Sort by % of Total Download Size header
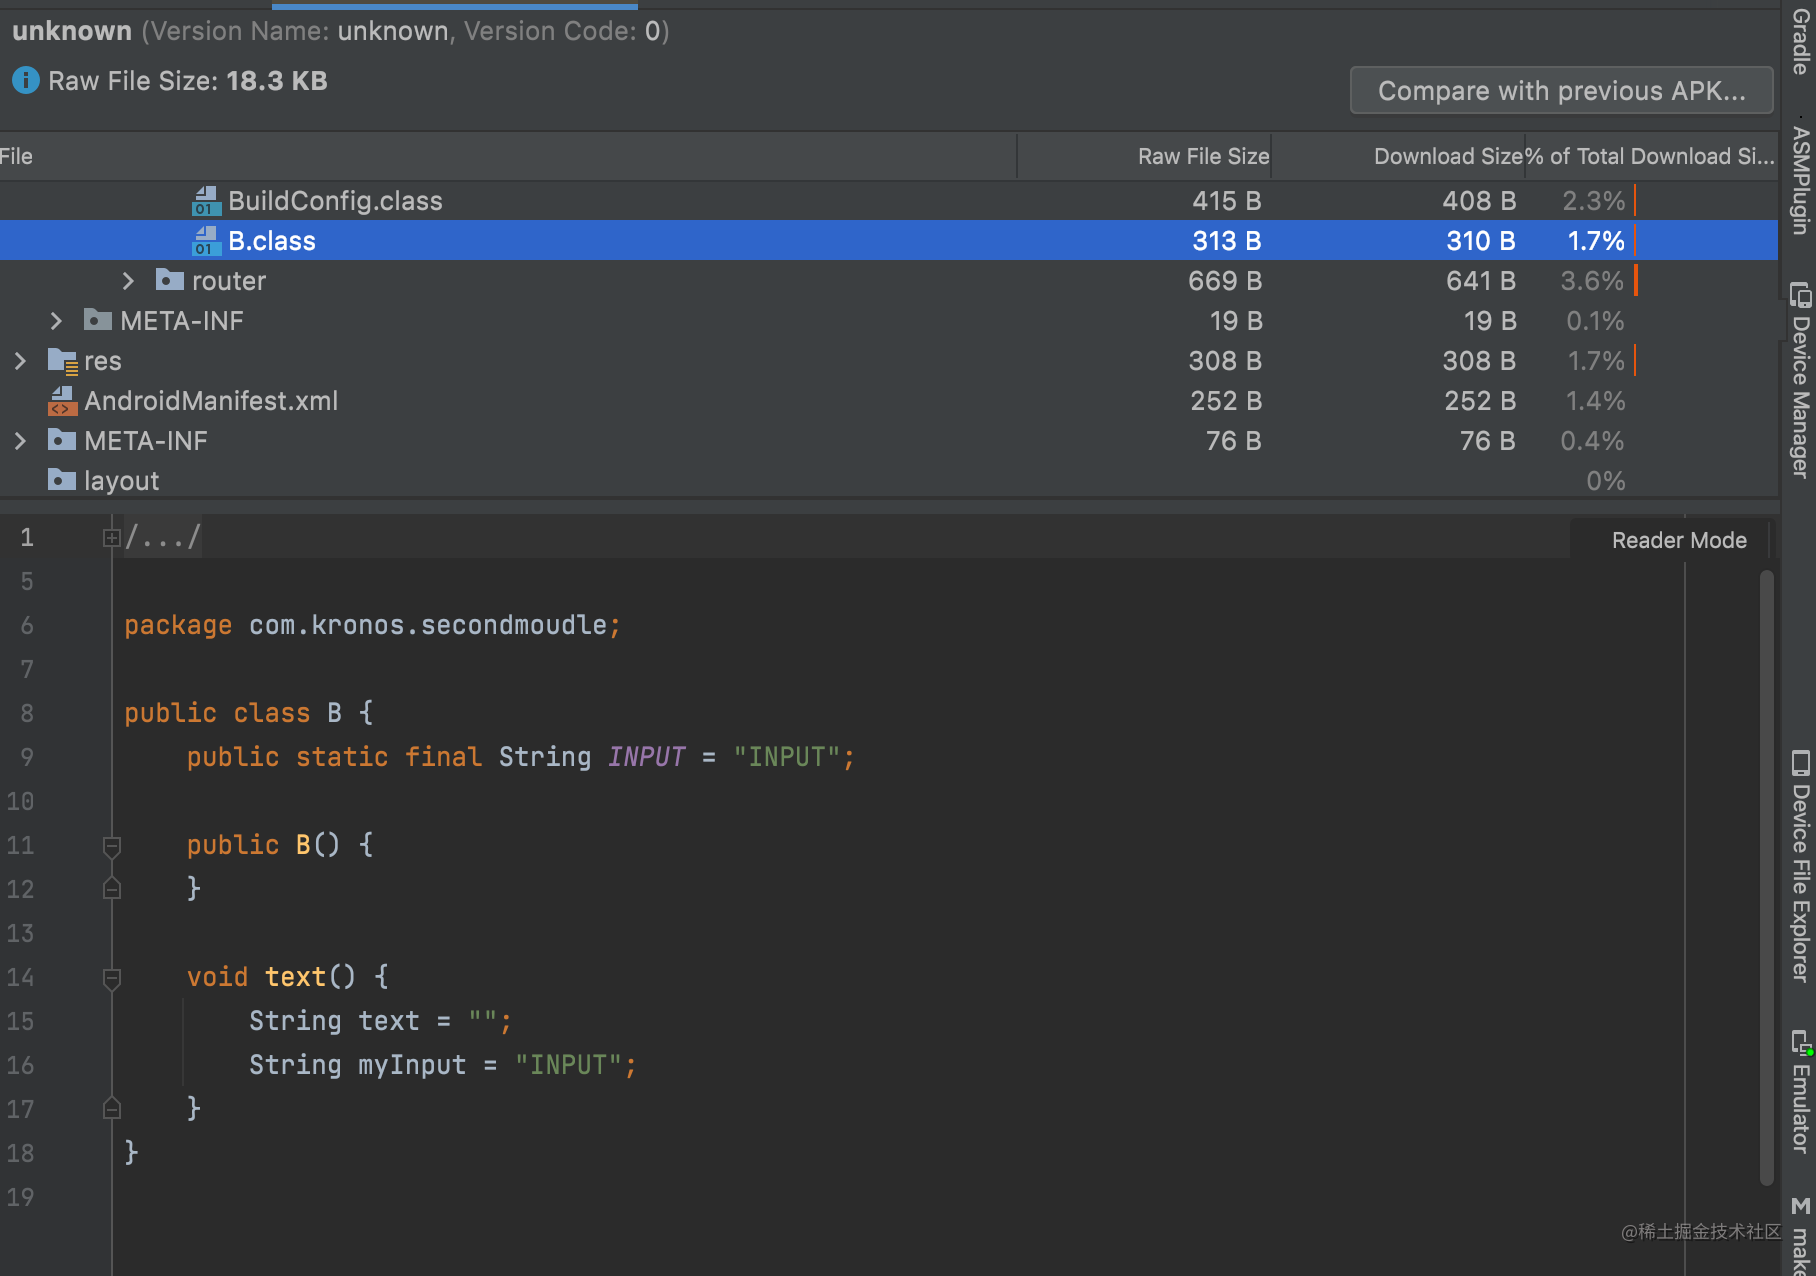 [x=1651, y=156]
